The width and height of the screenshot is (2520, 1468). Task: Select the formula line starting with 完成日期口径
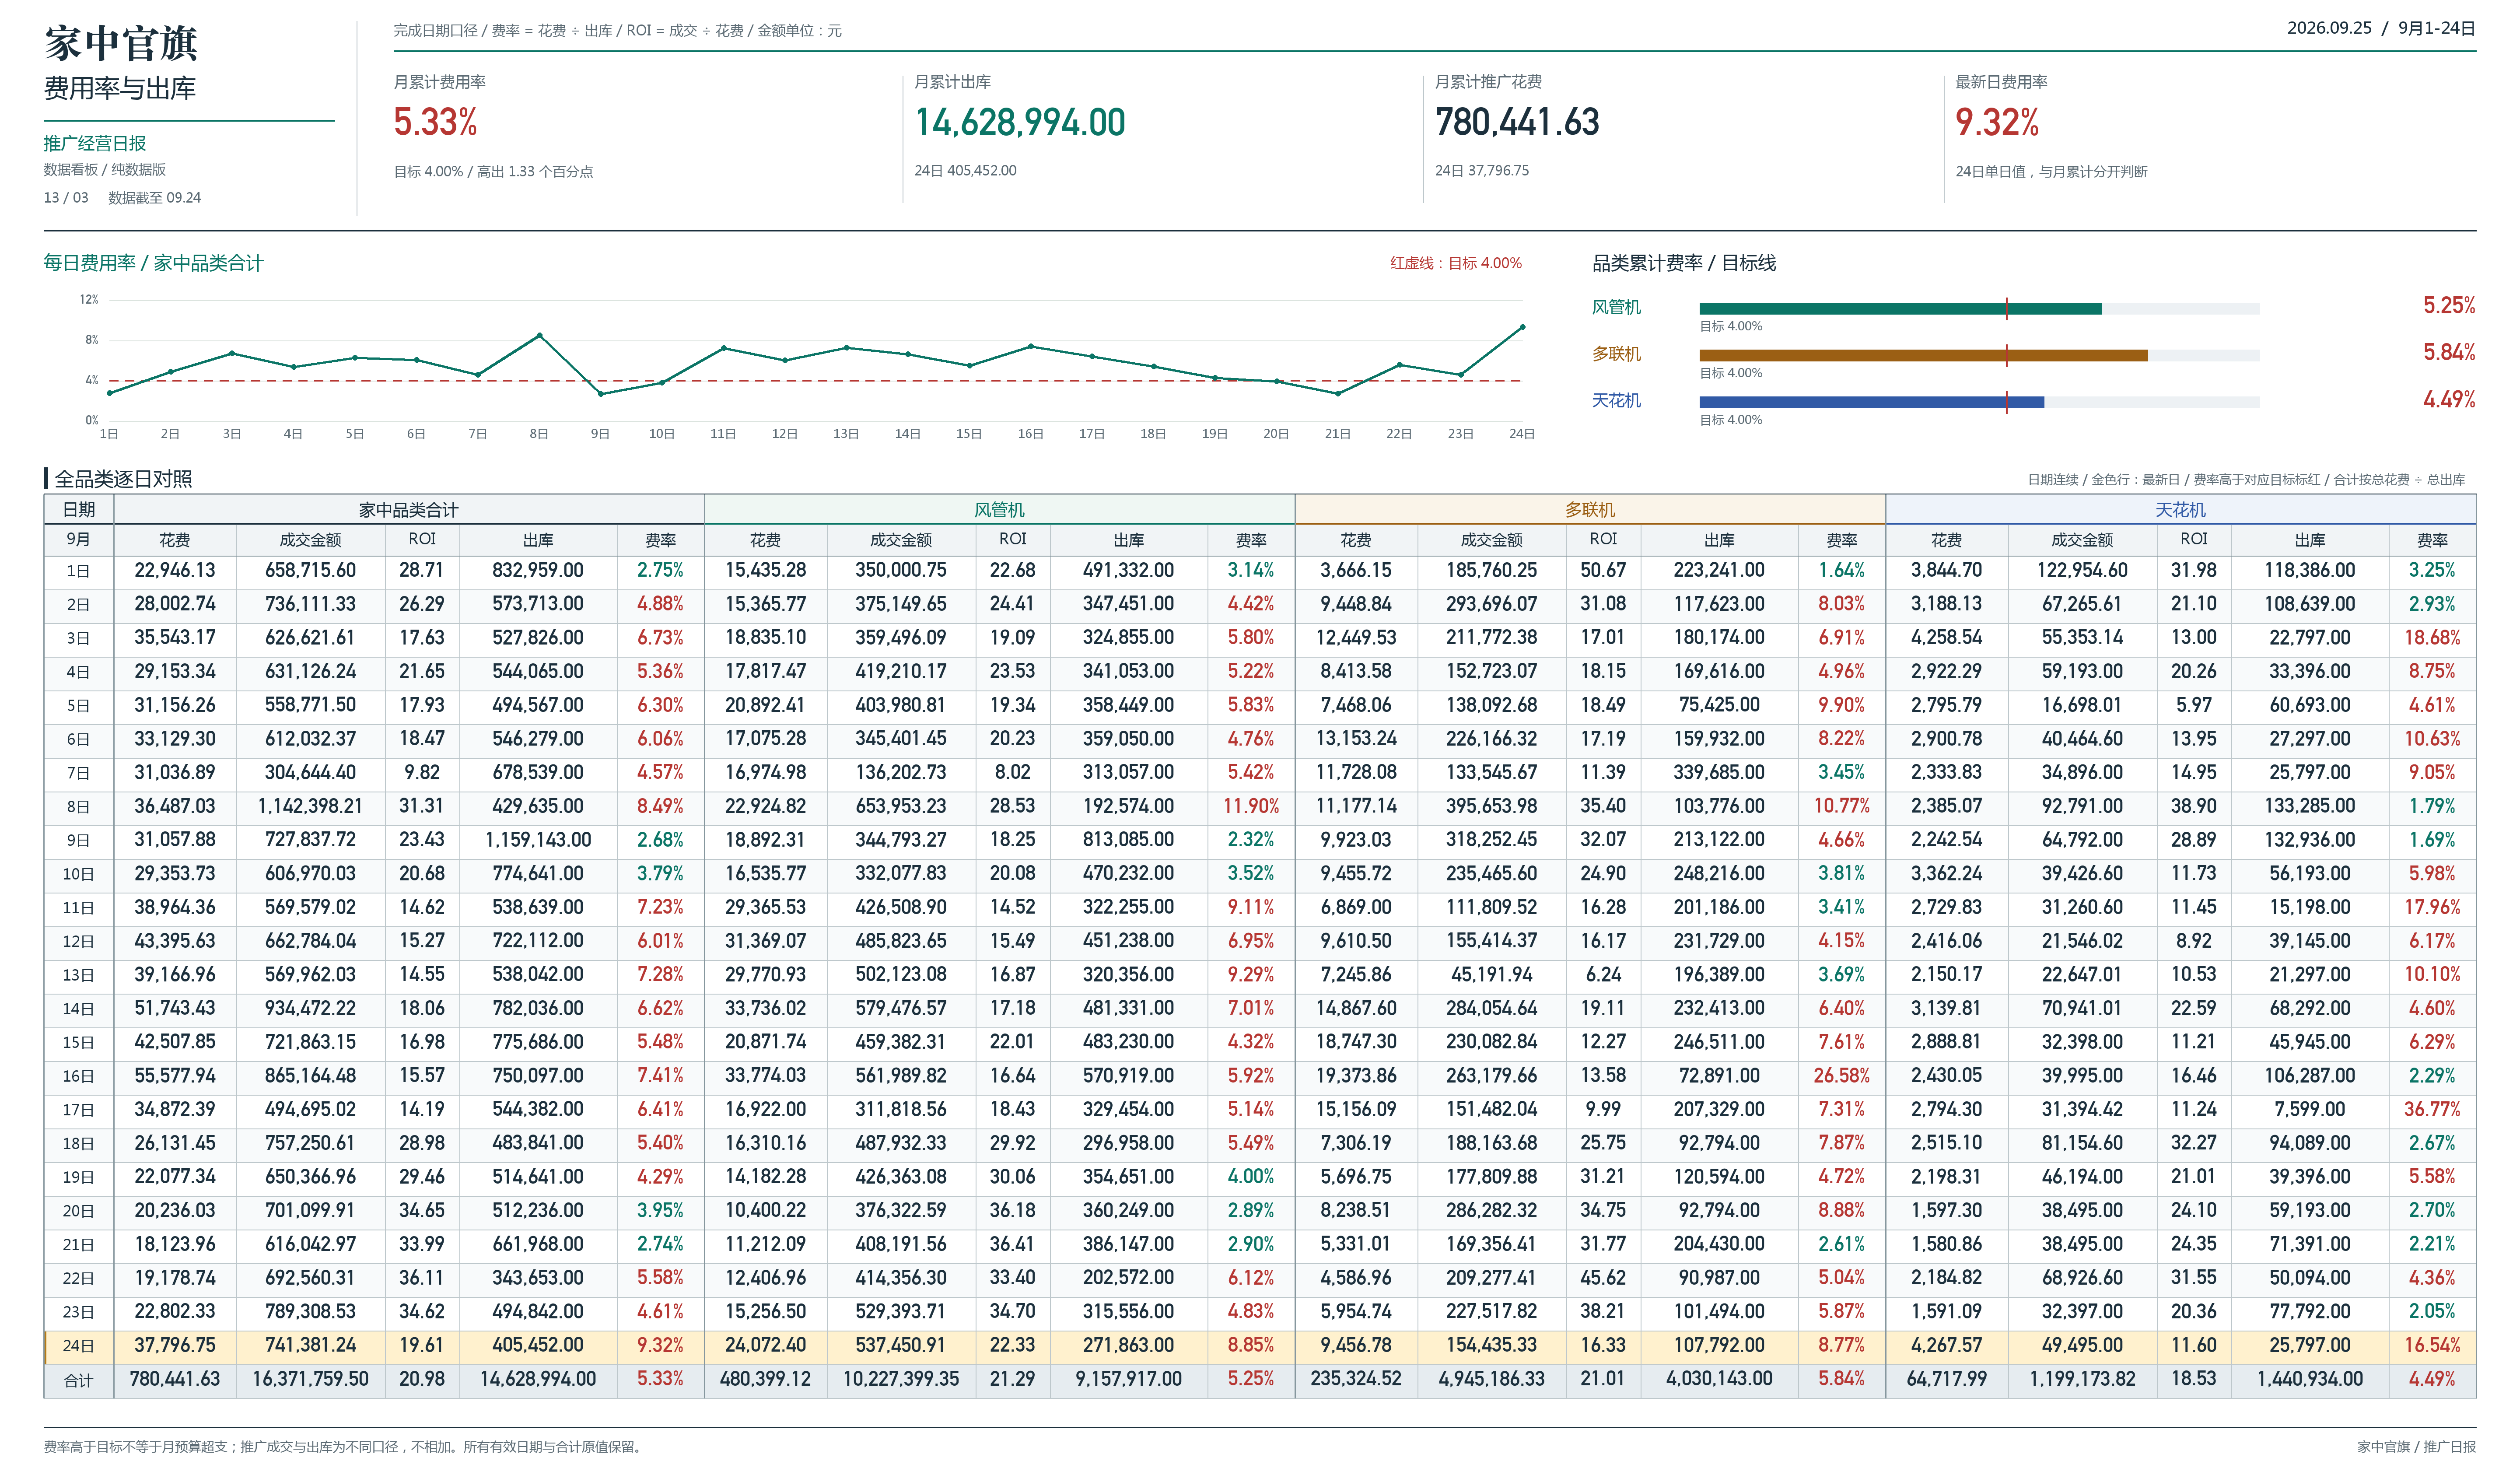pos(618,31)
